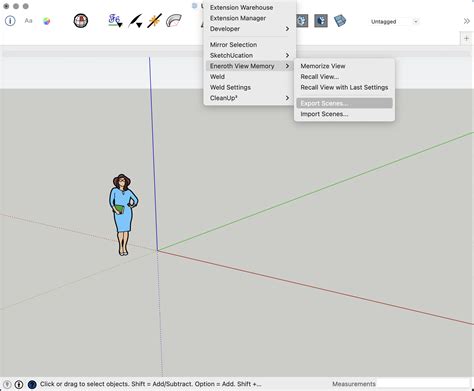474x391 pixels.
Task: Open the Colors wheel icon
Action: (x=47, y=21)
